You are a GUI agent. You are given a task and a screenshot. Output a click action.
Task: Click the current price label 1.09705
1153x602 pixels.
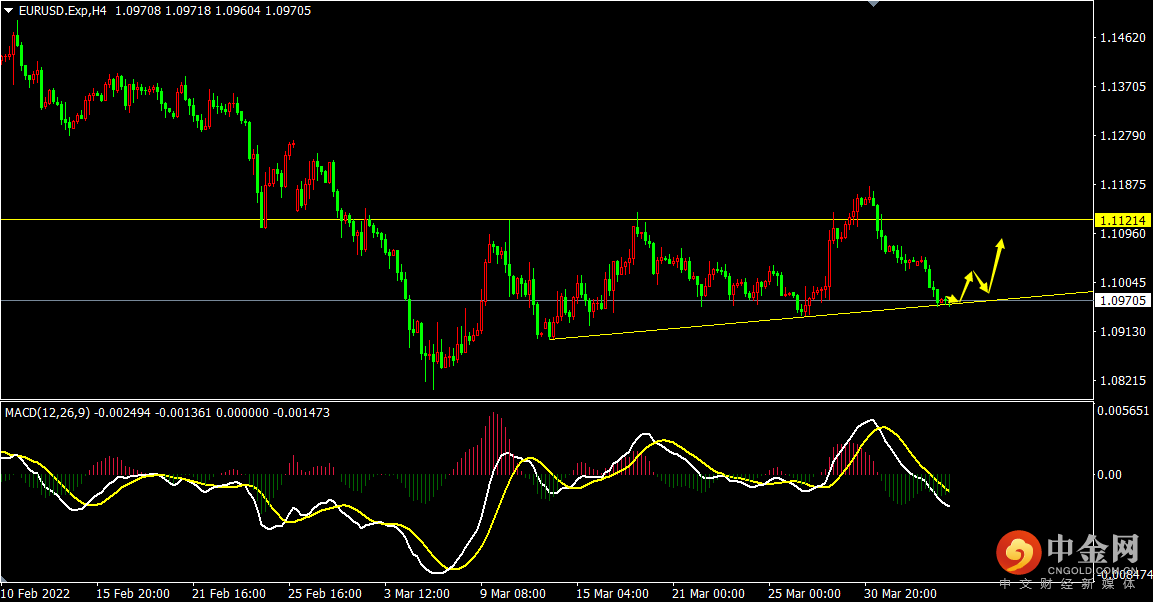[1122, 301]
